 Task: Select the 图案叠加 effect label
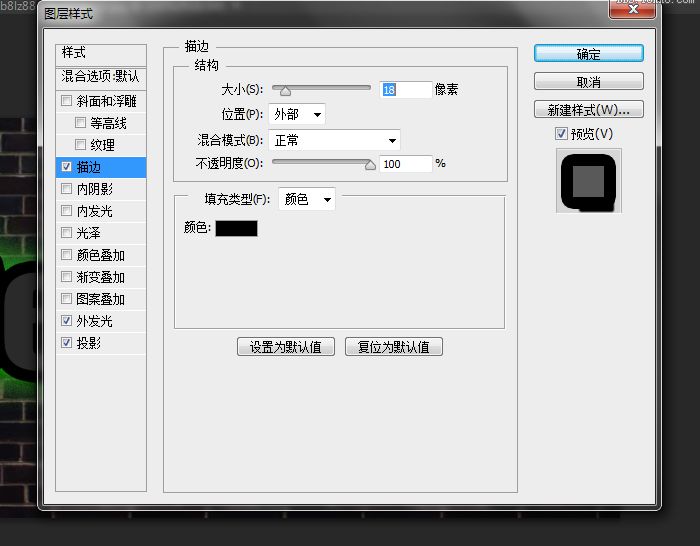(x=100, y=299)
